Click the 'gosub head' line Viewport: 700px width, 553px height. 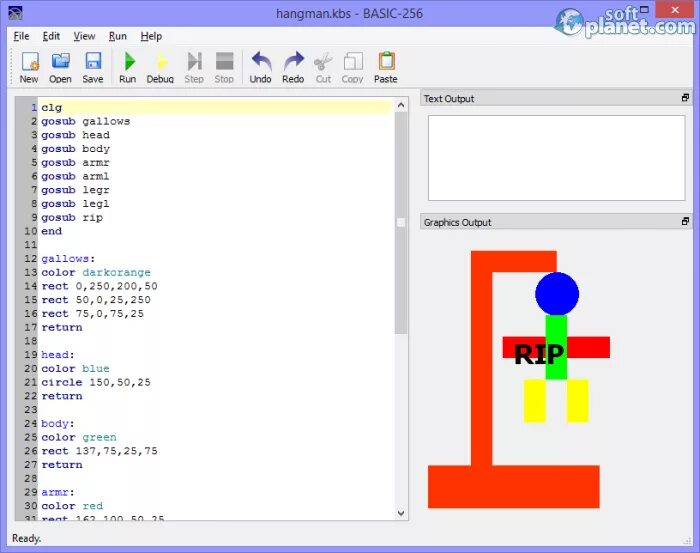[x=75, y=135]
